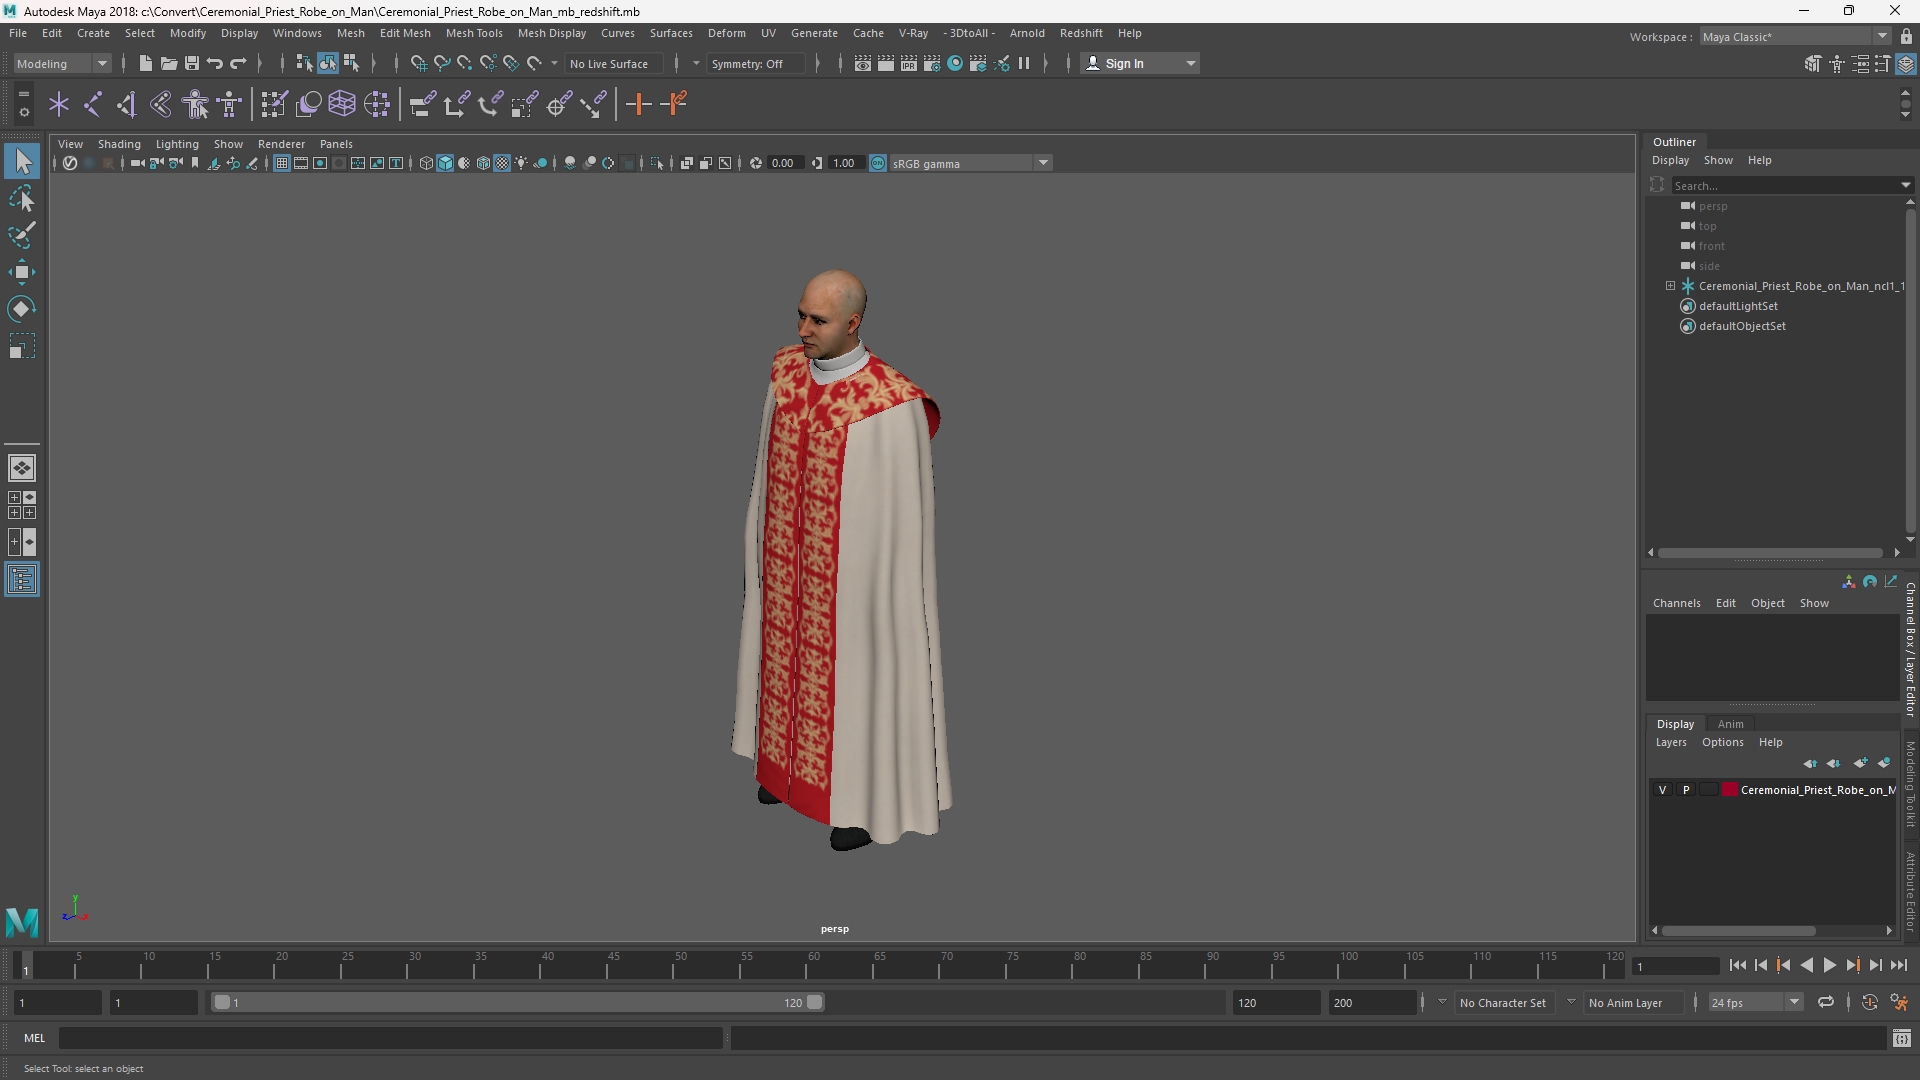Toggle color management sRGB icon
The height and width of the screenshot is (1080, 1920).
tap(877, 163)
